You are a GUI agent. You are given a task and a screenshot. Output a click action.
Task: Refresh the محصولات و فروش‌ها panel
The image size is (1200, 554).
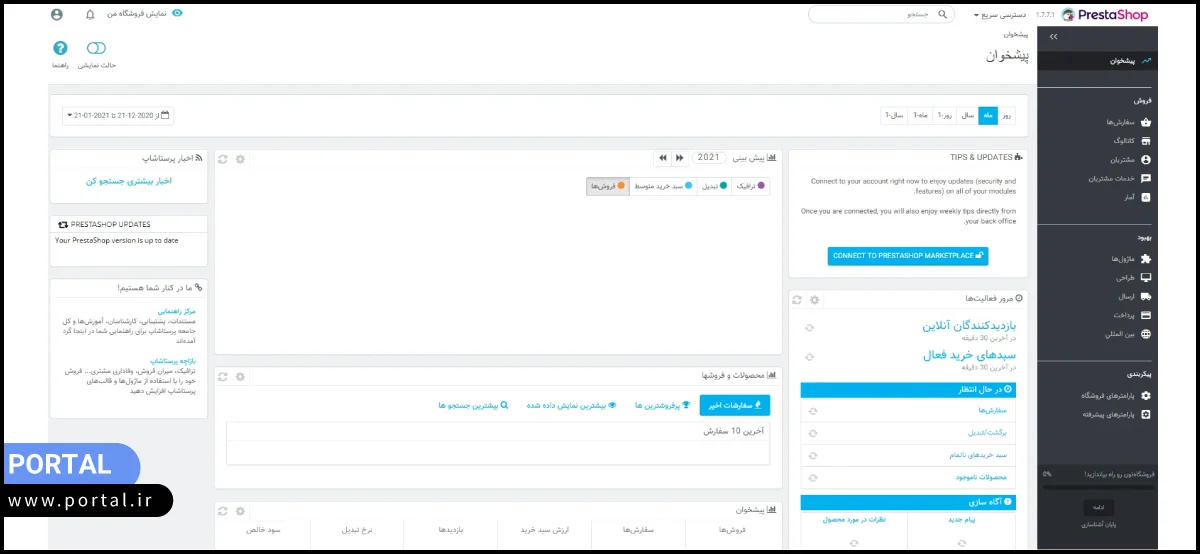click(222, 376)
